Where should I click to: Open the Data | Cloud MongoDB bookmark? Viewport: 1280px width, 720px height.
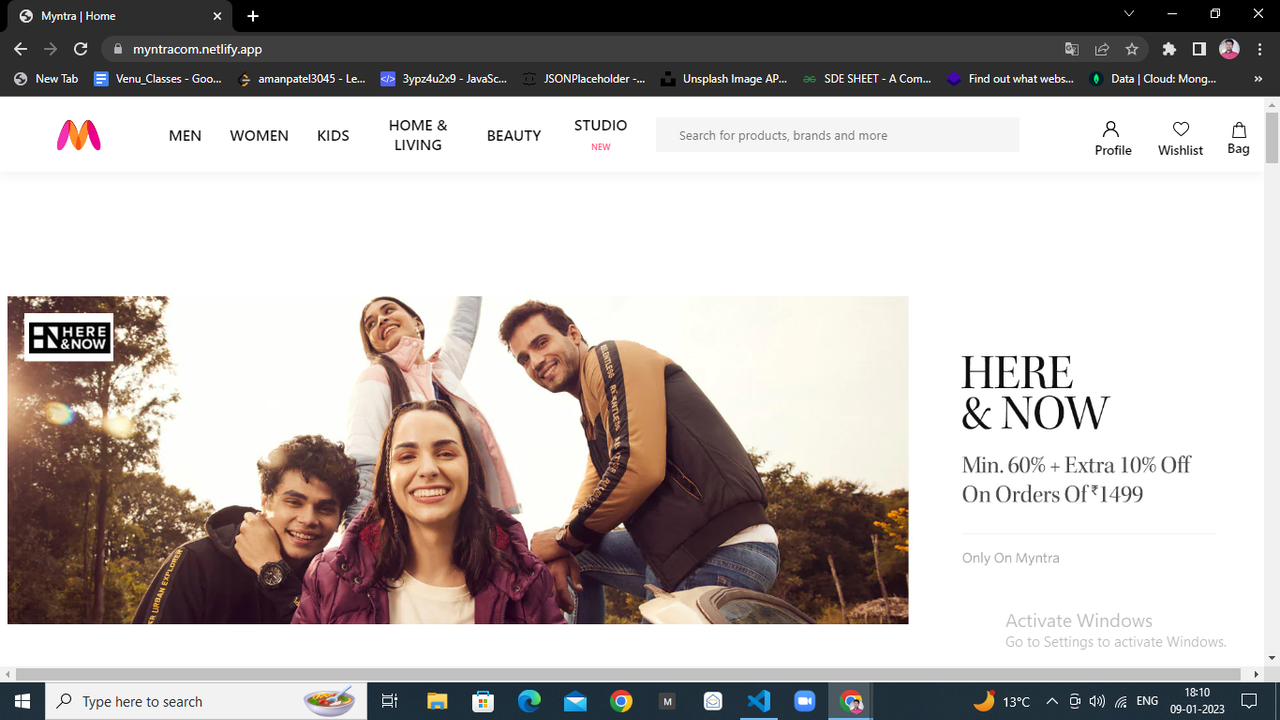pyautogui.click(x=1153, y=78)
